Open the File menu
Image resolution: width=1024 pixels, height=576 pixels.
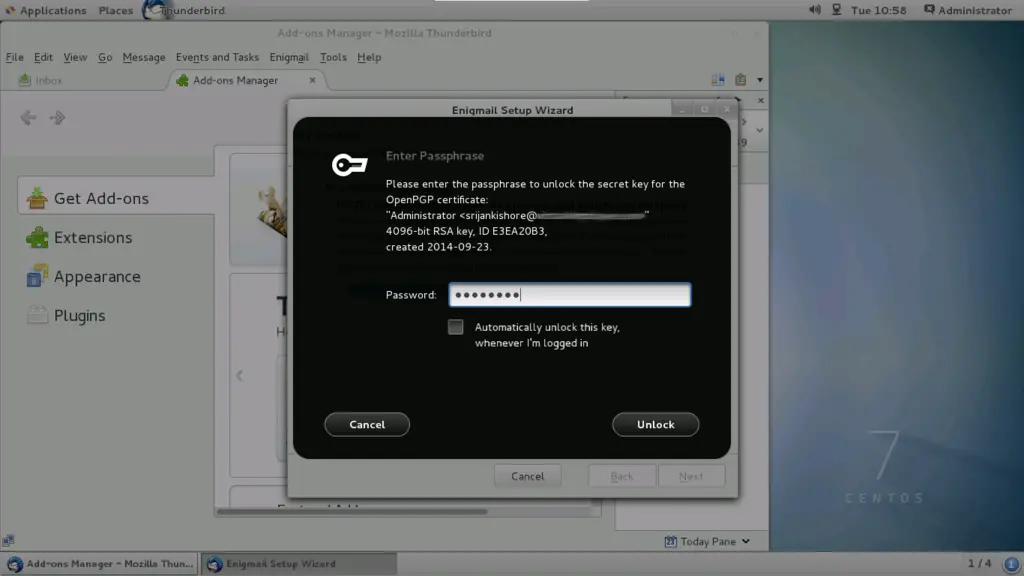pos(14,57)
